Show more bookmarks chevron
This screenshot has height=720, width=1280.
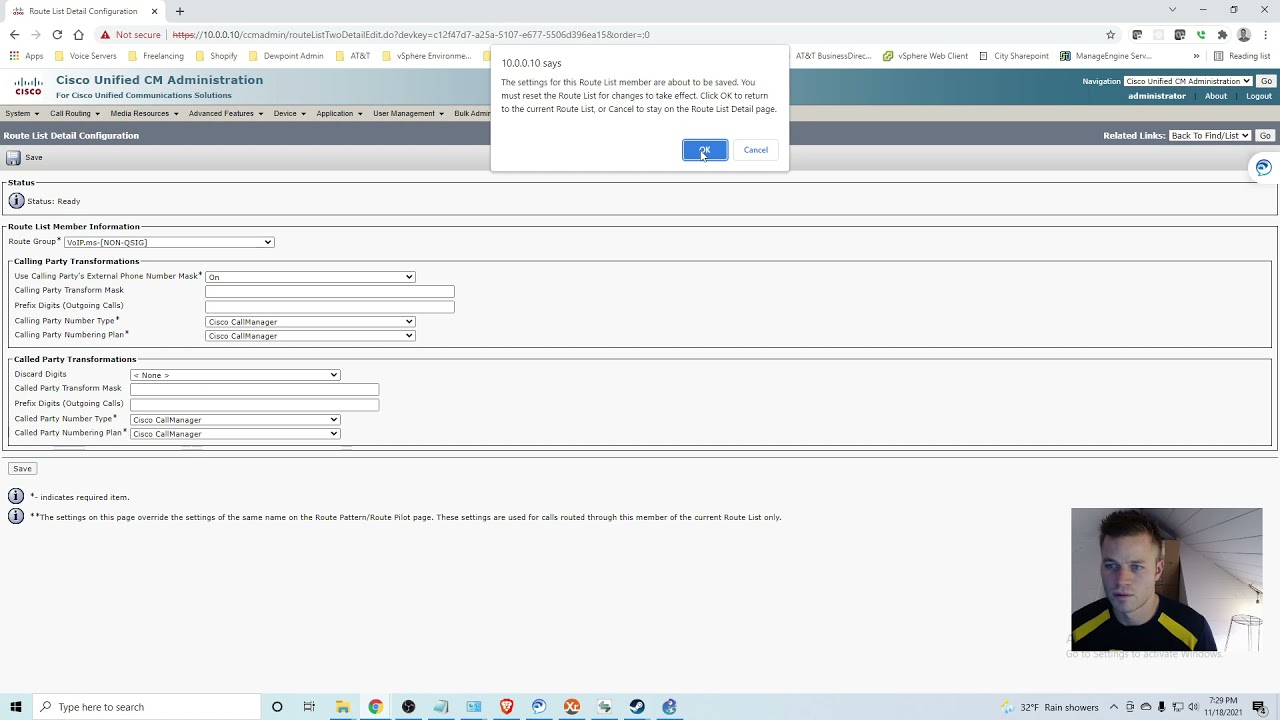[x=1196, y=56]
